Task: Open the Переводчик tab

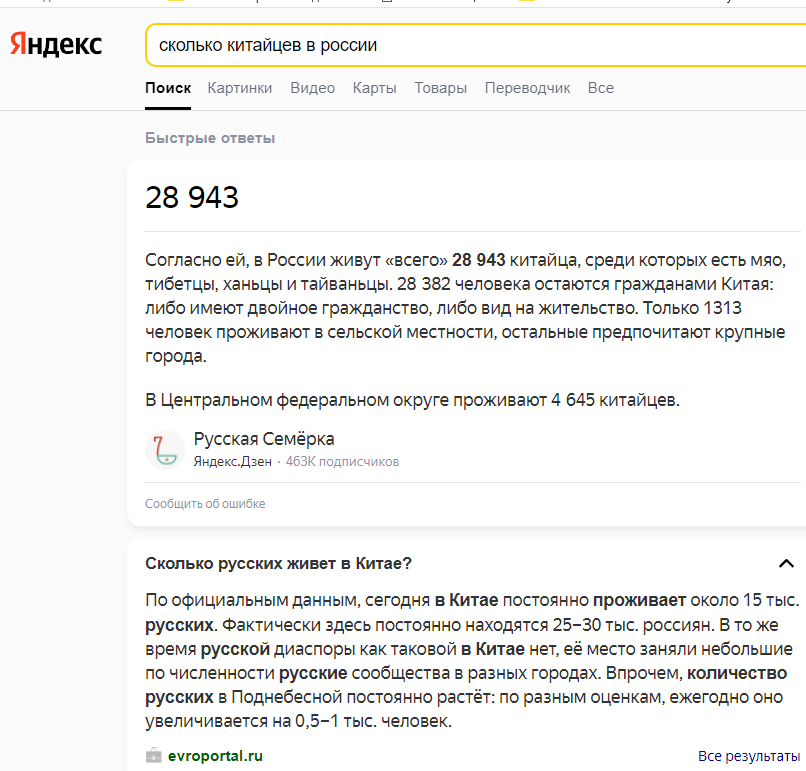Action: 527,88
